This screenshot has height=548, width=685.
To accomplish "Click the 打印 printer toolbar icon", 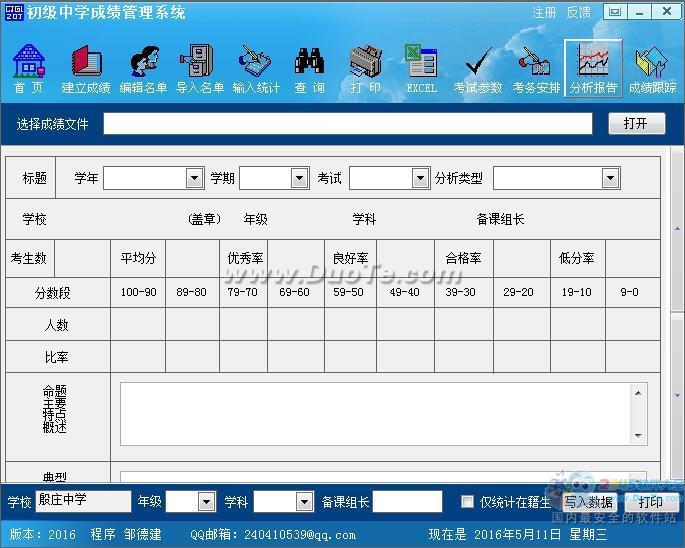I will click(365, 69).
